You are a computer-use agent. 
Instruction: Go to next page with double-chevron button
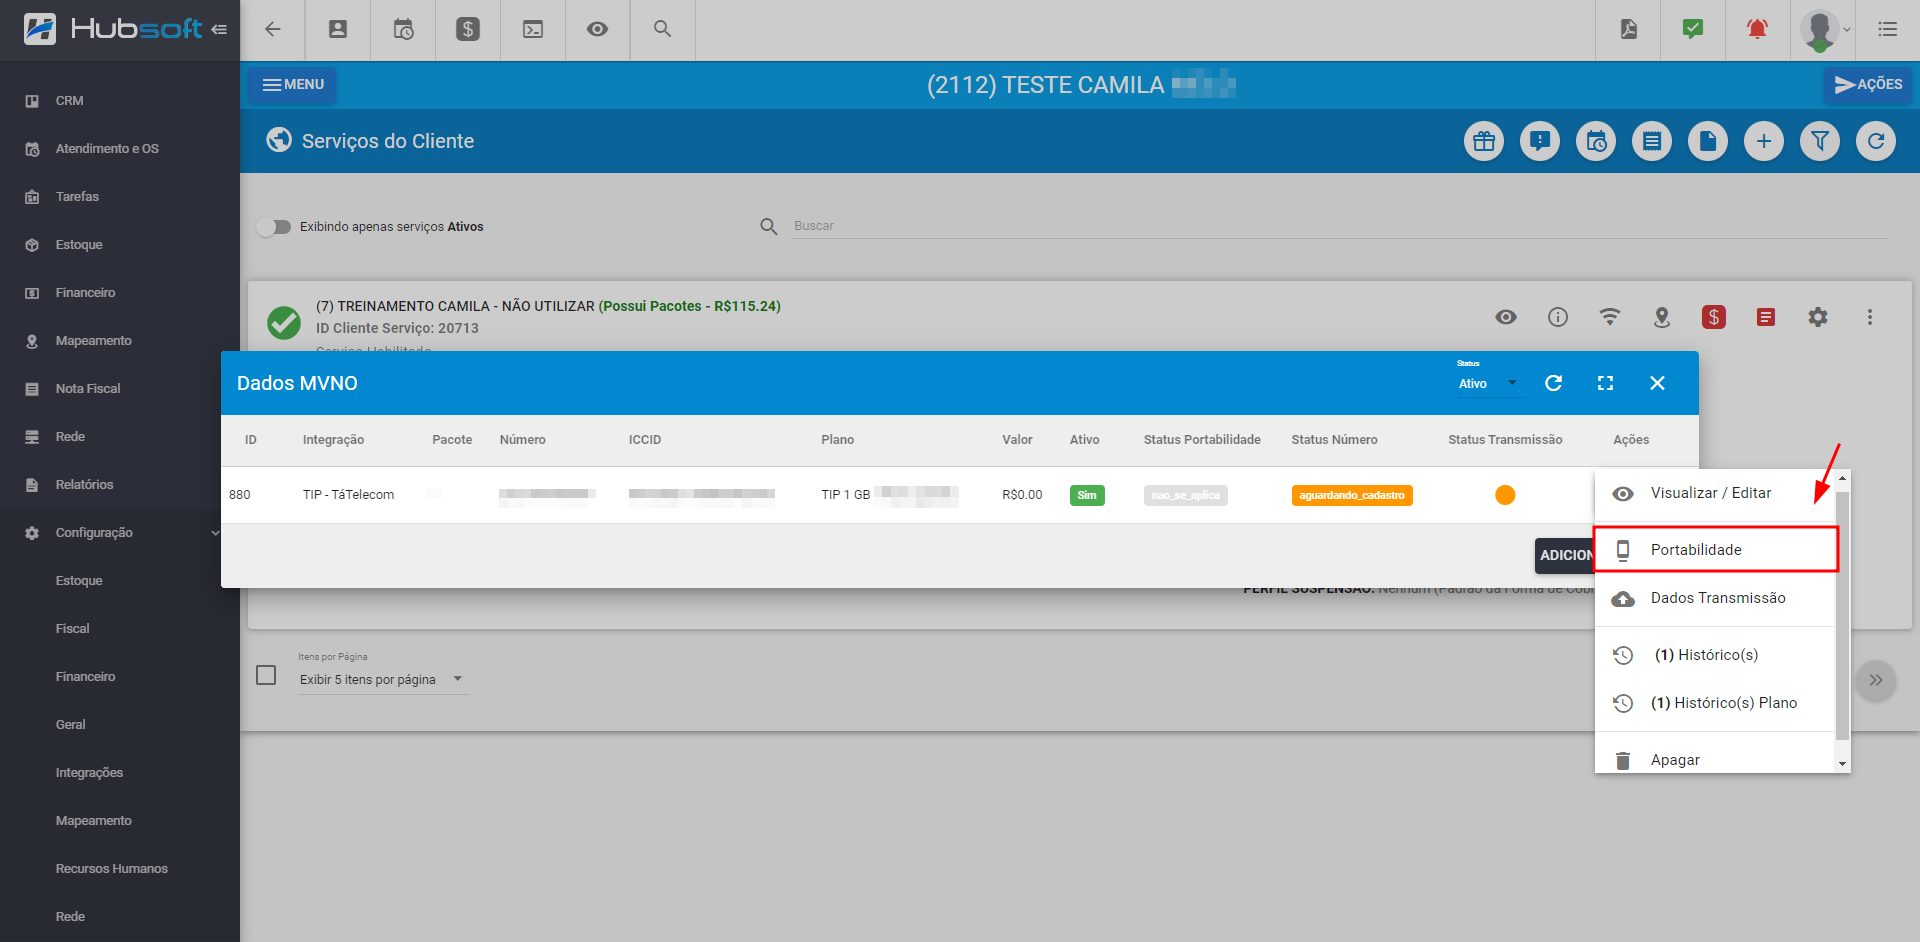tap(1876, 680)
